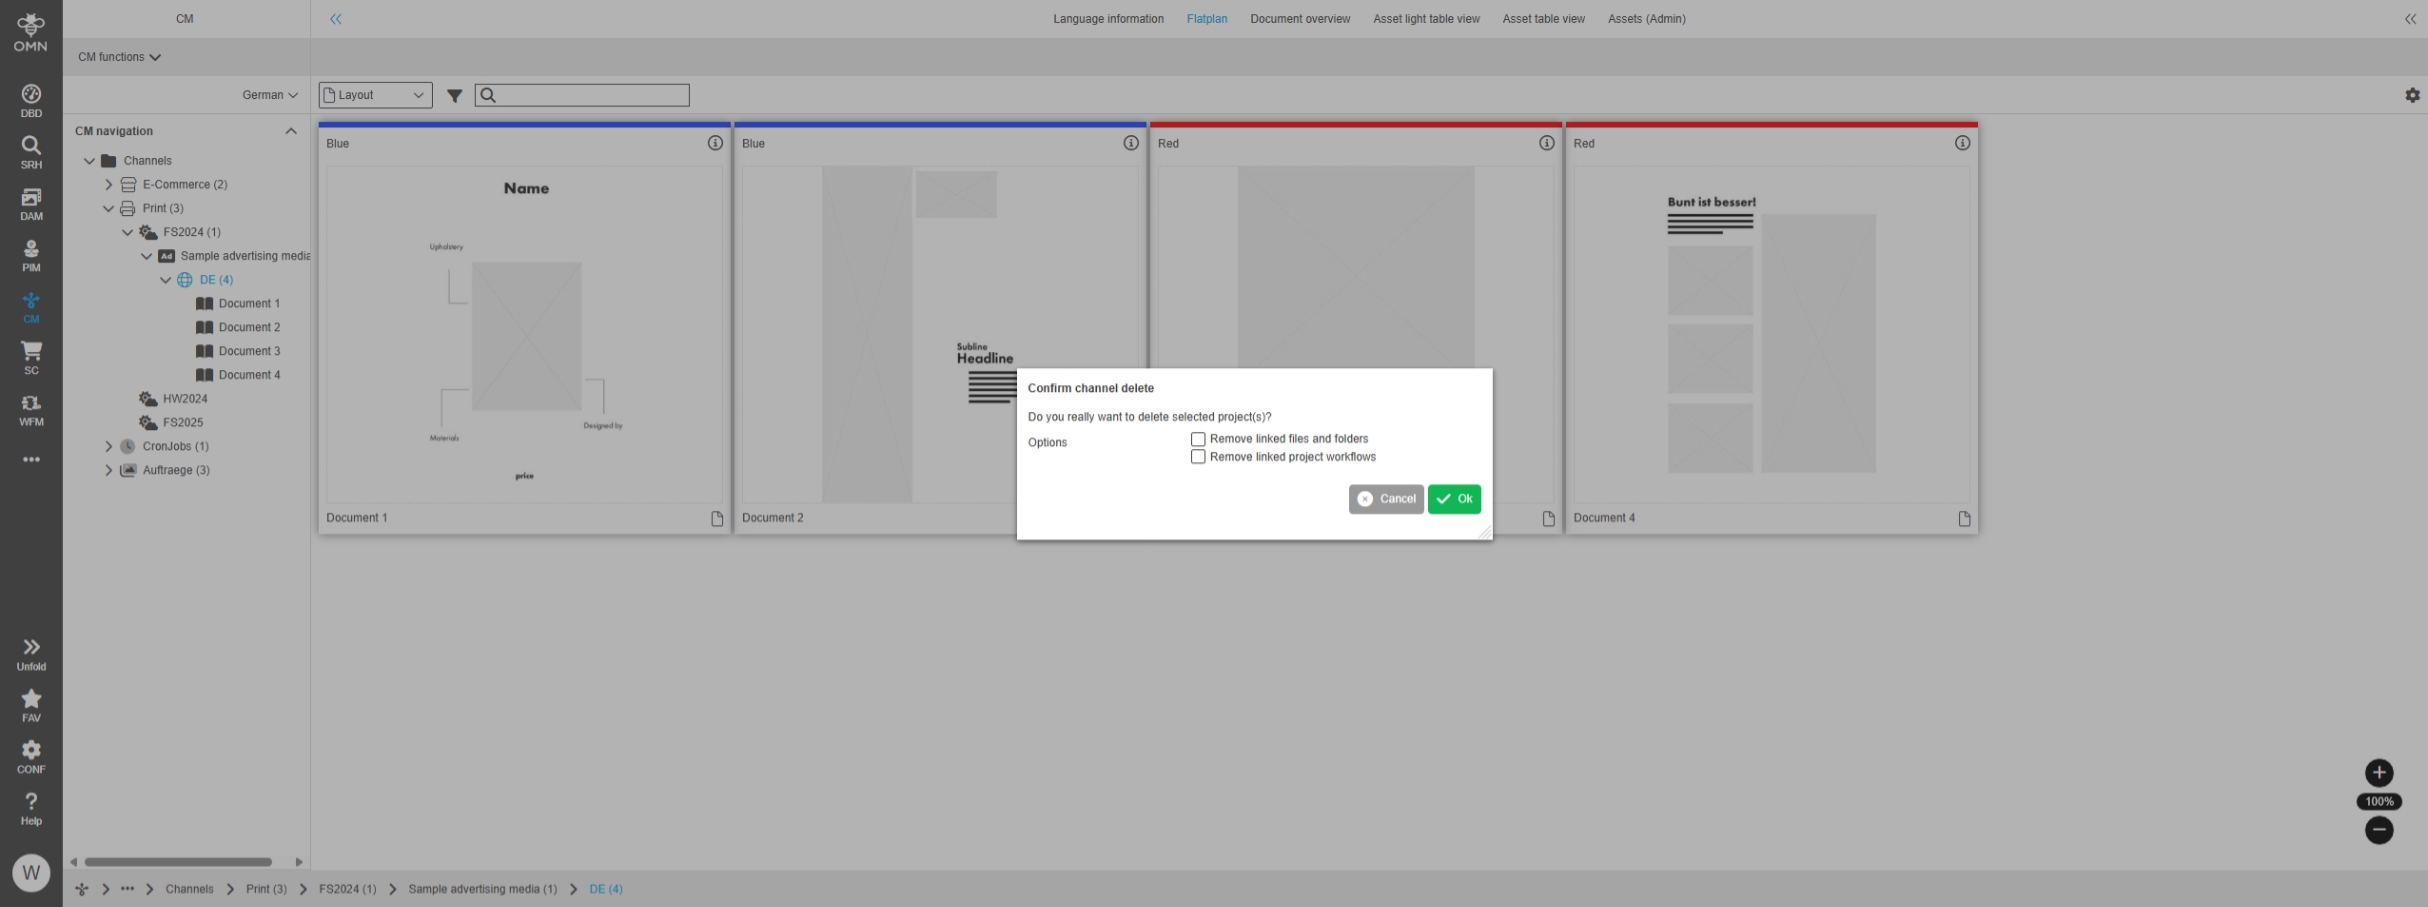Viewport: 2428px width, 907px height.
Task: Expand the Auftraege (3) node
Action: tap(108, 471)
